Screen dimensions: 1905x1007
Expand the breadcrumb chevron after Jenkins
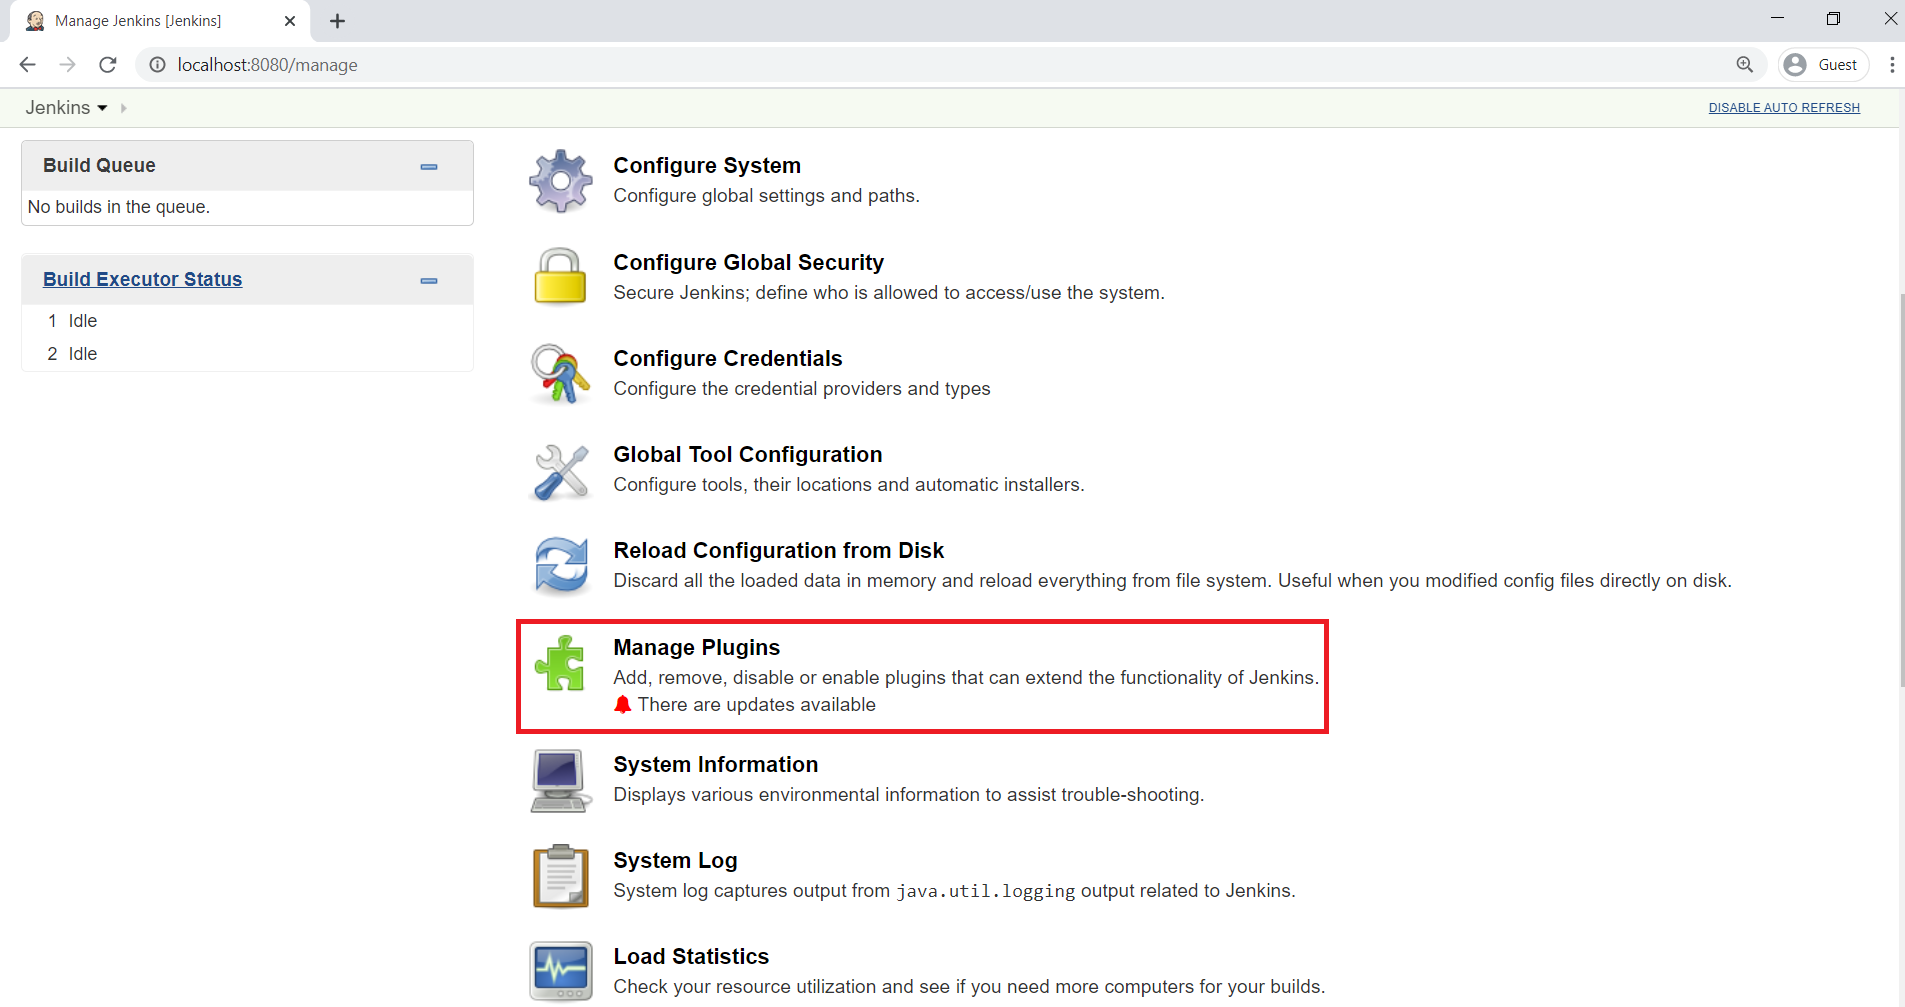(x=124, y=108)
